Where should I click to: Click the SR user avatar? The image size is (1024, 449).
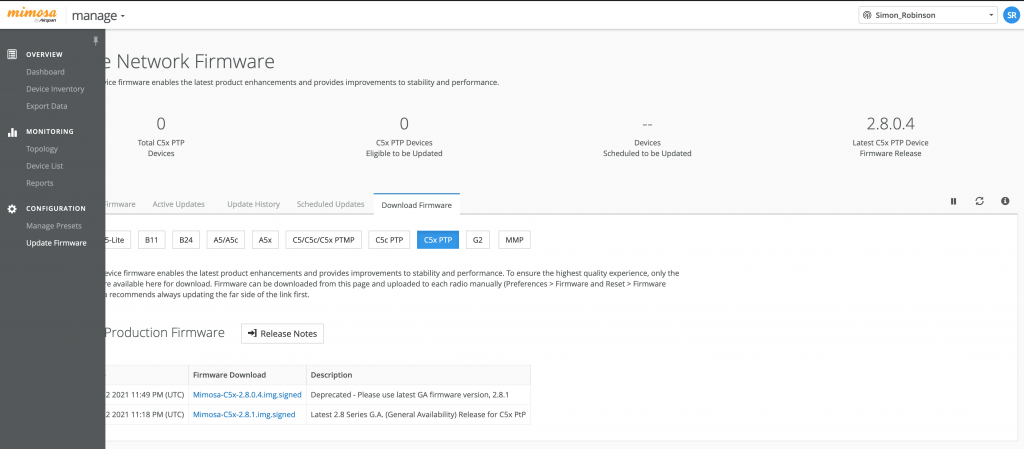coord(1011,15)
